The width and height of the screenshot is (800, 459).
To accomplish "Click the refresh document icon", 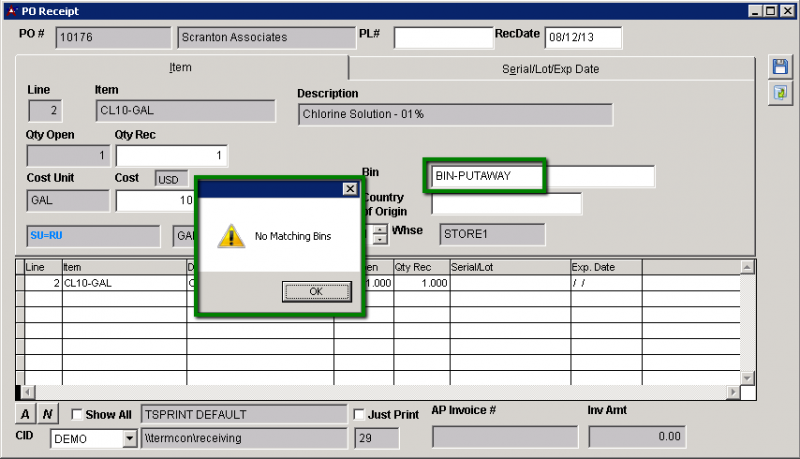I will (779, 92).
